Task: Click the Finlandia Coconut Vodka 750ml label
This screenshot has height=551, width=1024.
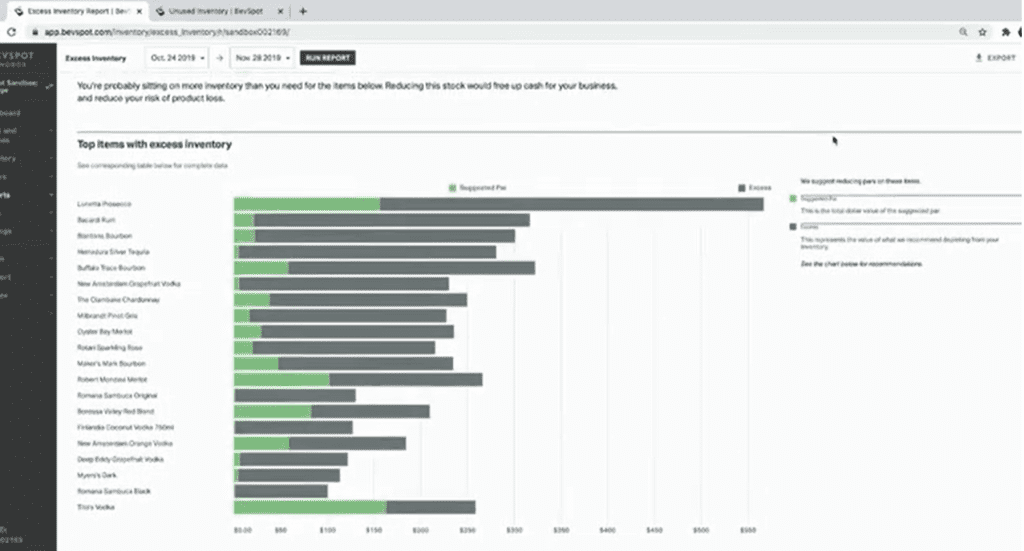Action: point(125,428)
